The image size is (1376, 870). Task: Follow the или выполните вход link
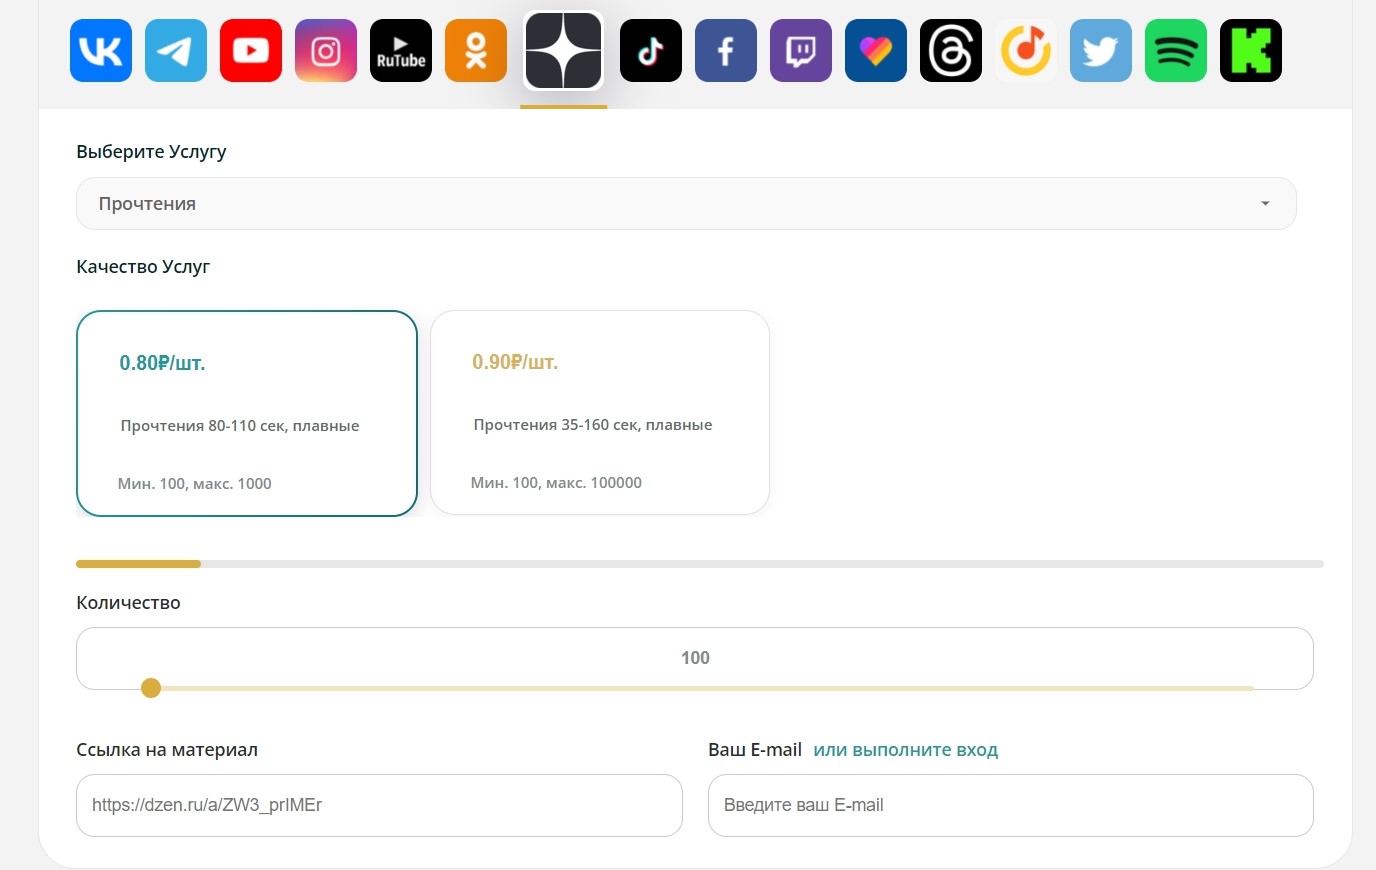(906, 750)
